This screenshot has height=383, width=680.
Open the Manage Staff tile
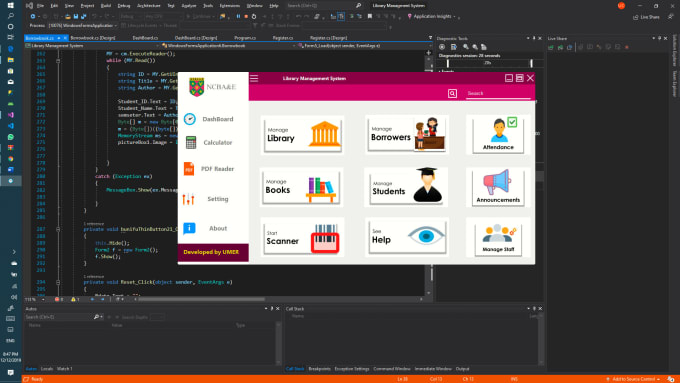pyautogui.click(x=498, y=238)
